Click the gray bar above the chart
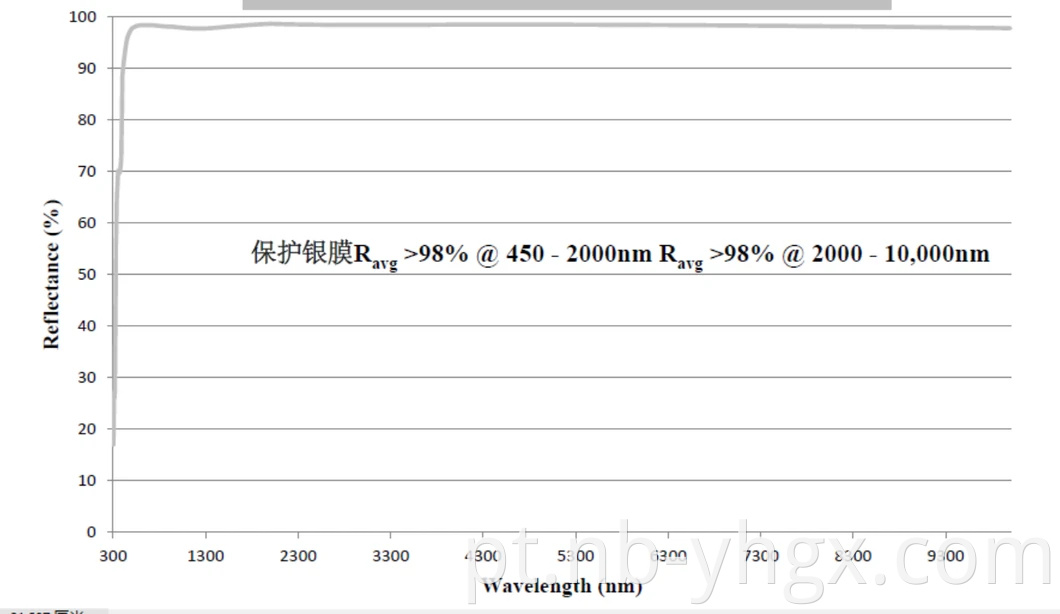 pyautogui.click(x=566, y=5)
